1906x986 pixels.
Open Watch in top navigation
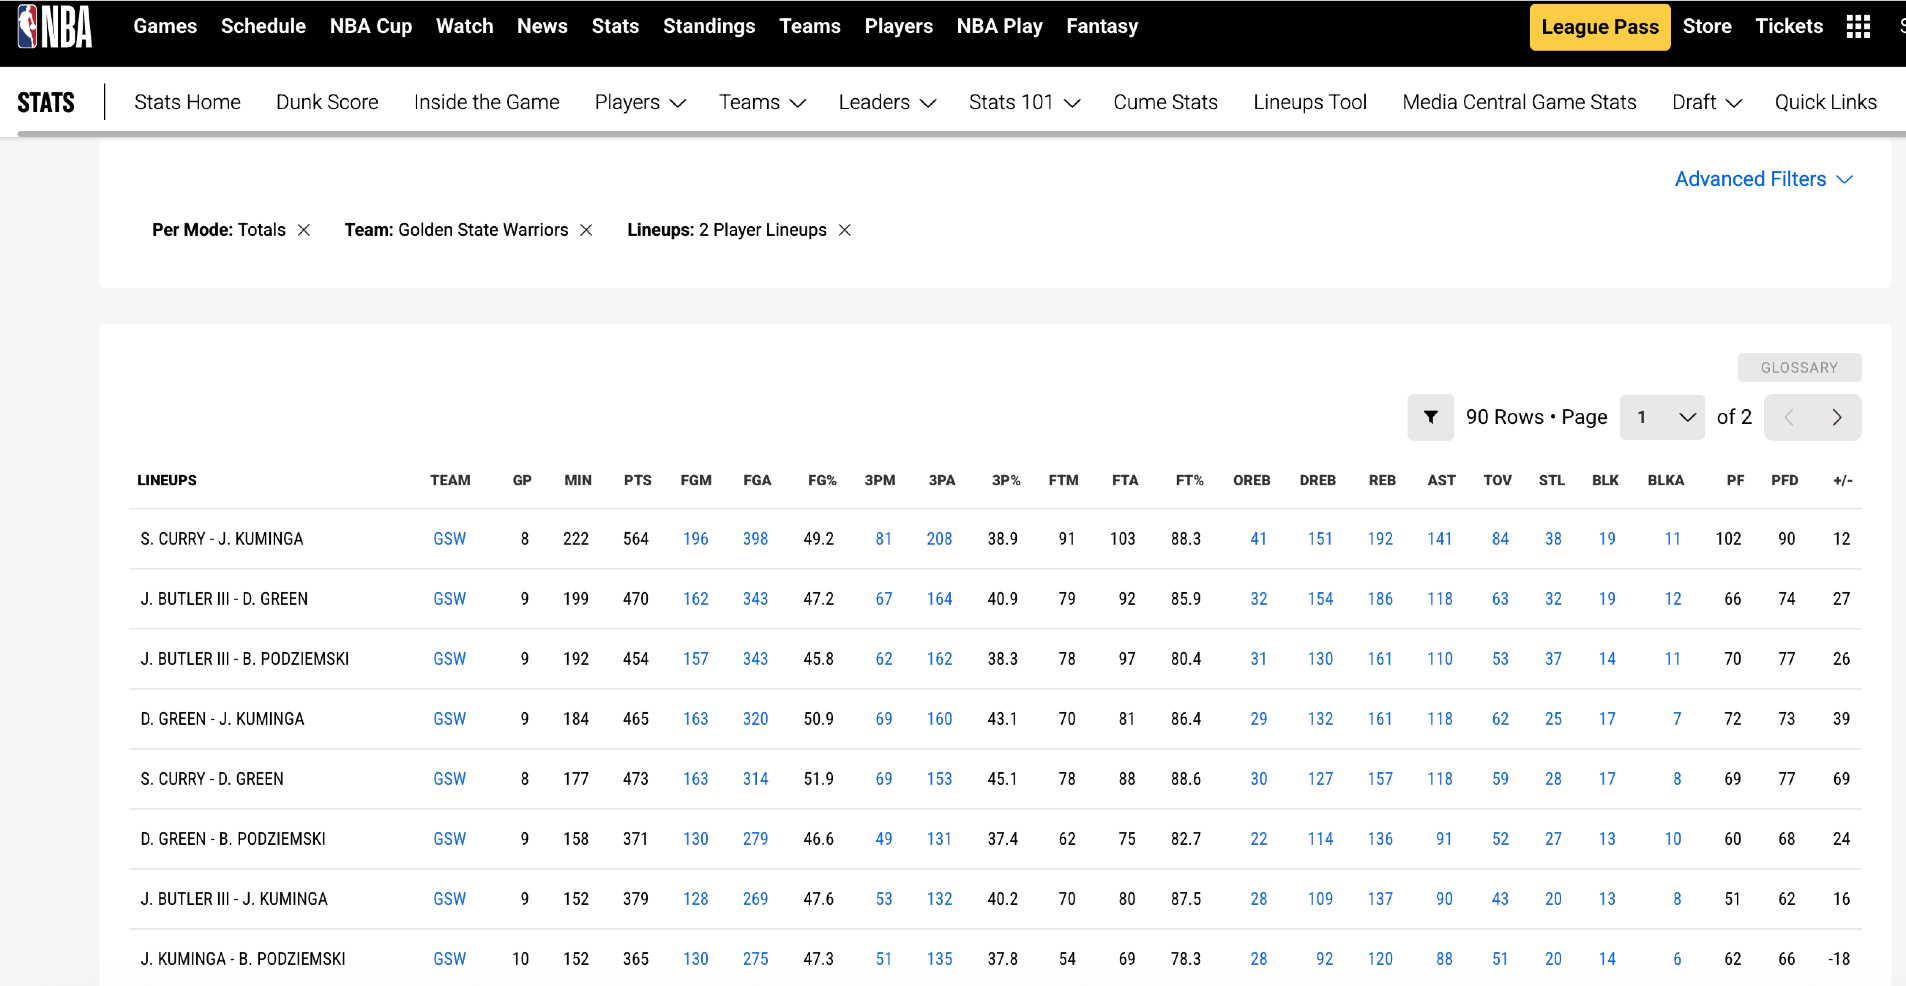point(464,27)
